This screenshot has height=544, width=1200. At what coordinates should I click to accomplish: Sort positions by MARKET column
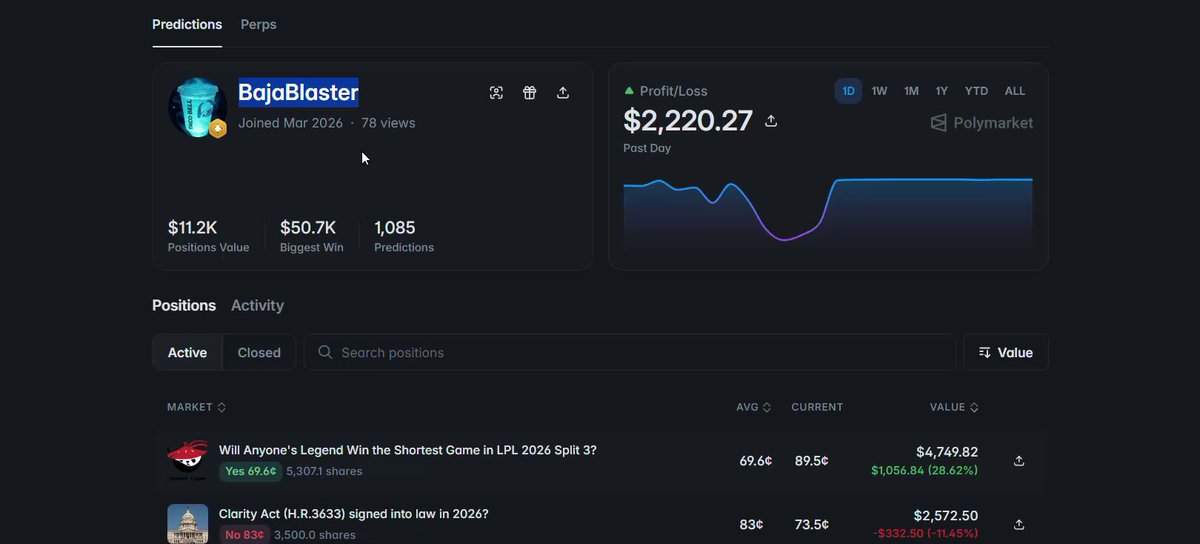tap(196, 407)
